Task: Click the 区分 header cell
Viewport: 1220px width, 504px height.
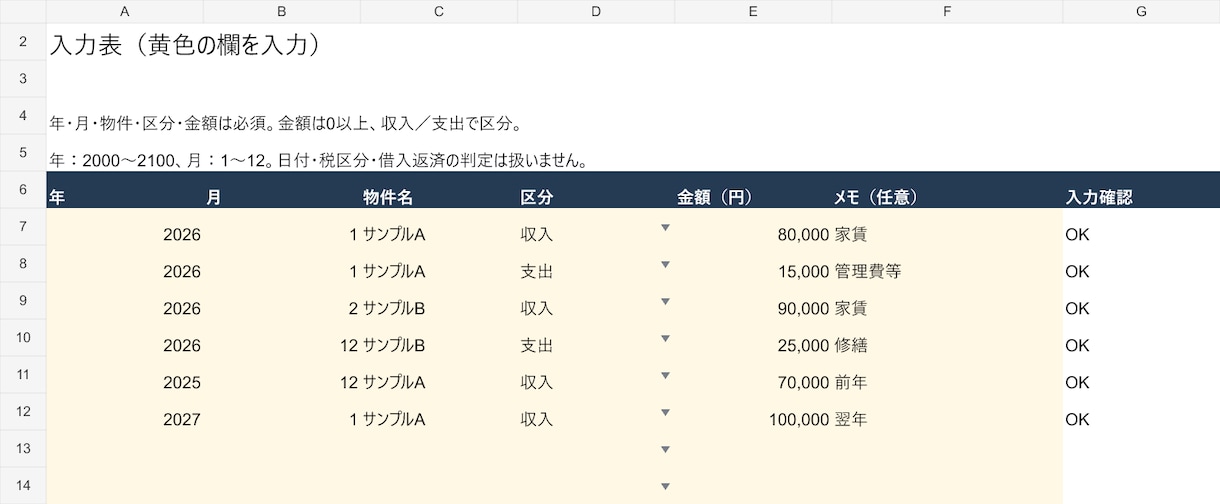Action: [x=596, y=190]
